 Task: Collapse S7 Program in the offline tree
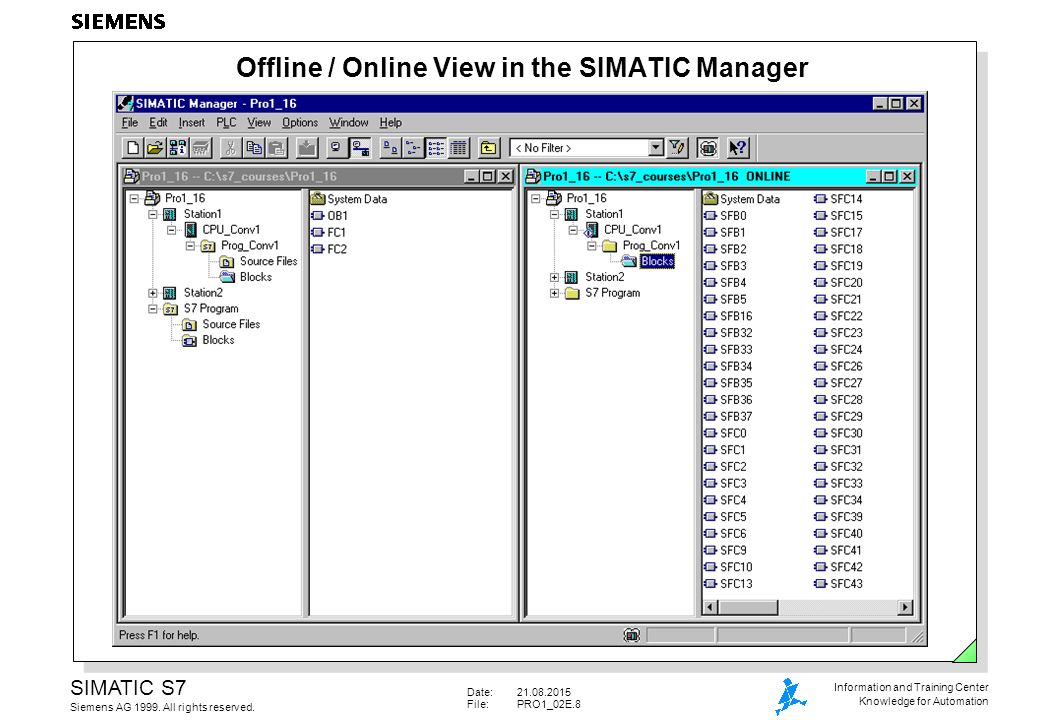pos(153,309)
